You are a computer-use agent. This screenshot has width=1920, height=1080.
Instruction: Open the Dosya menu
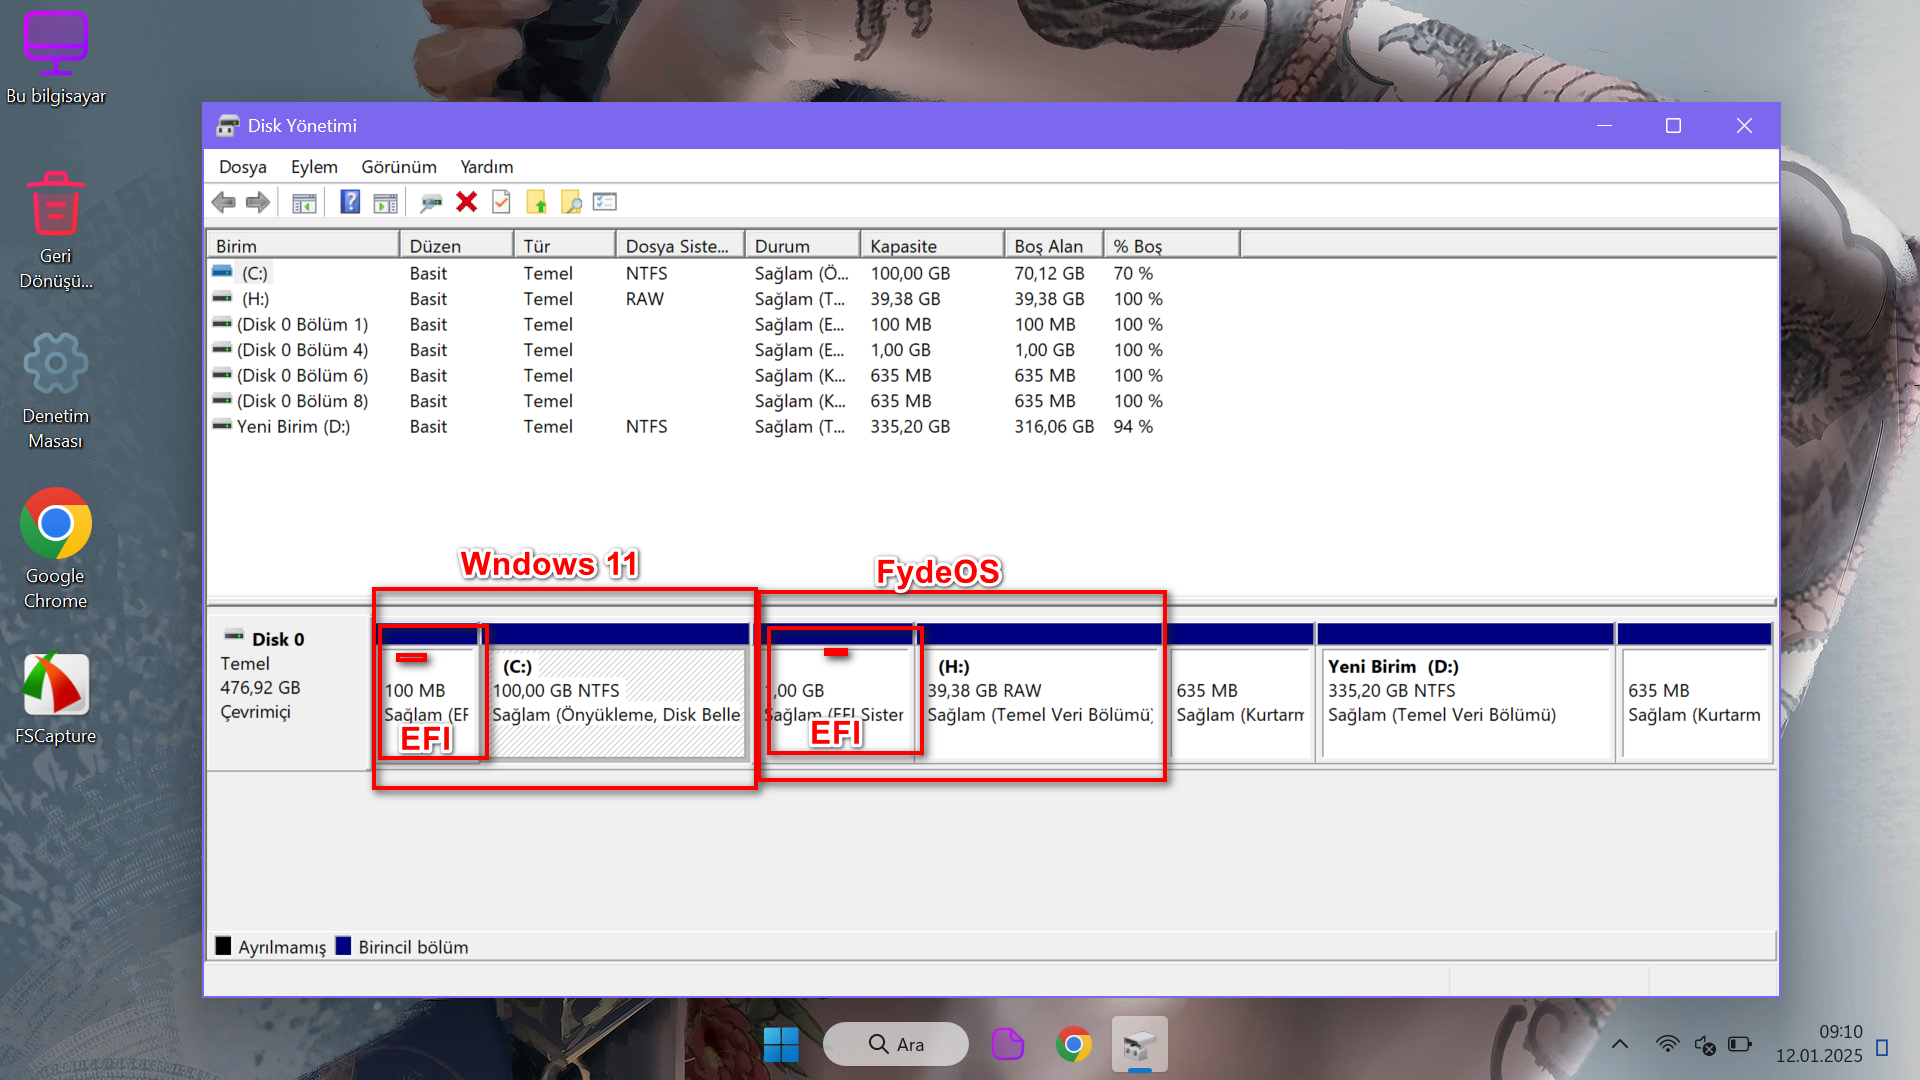(242, 167)
